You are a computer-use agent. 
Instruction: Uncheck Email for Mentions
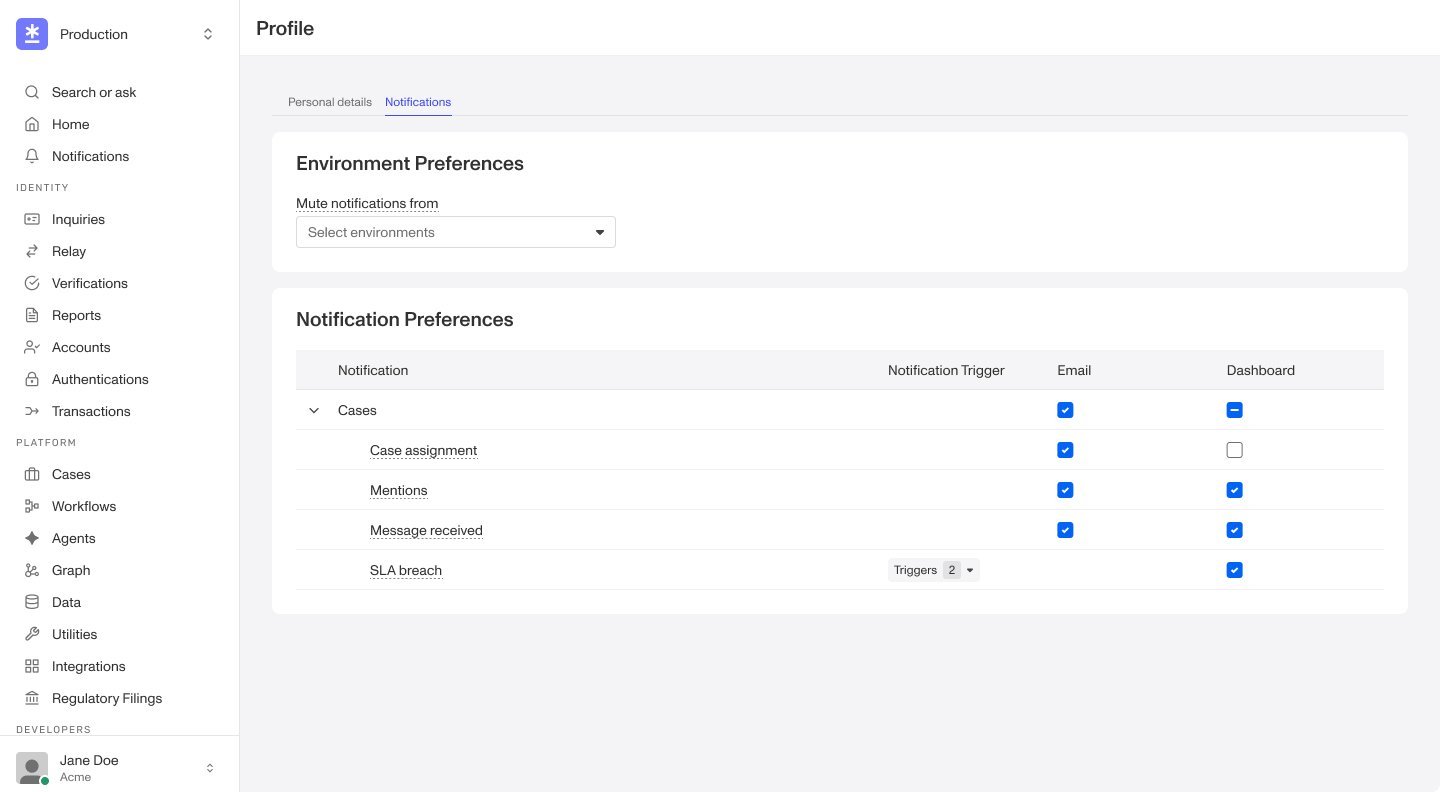[1065, 490]
